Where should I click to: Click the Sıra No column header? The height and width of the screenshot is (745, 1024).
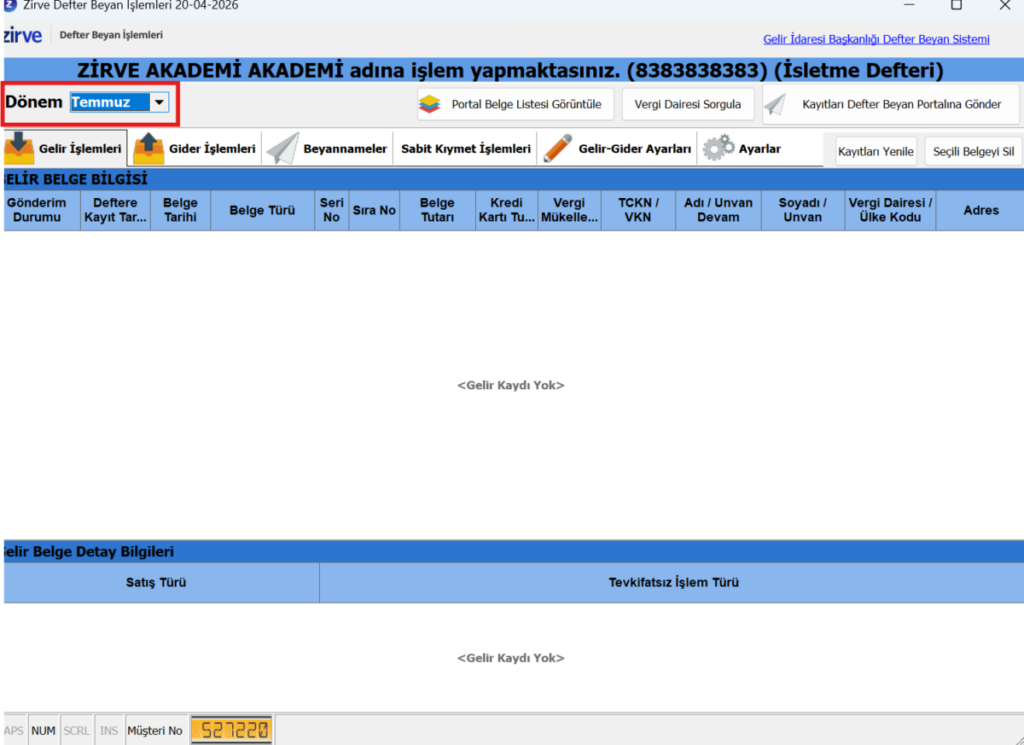[x=374, y=210]
